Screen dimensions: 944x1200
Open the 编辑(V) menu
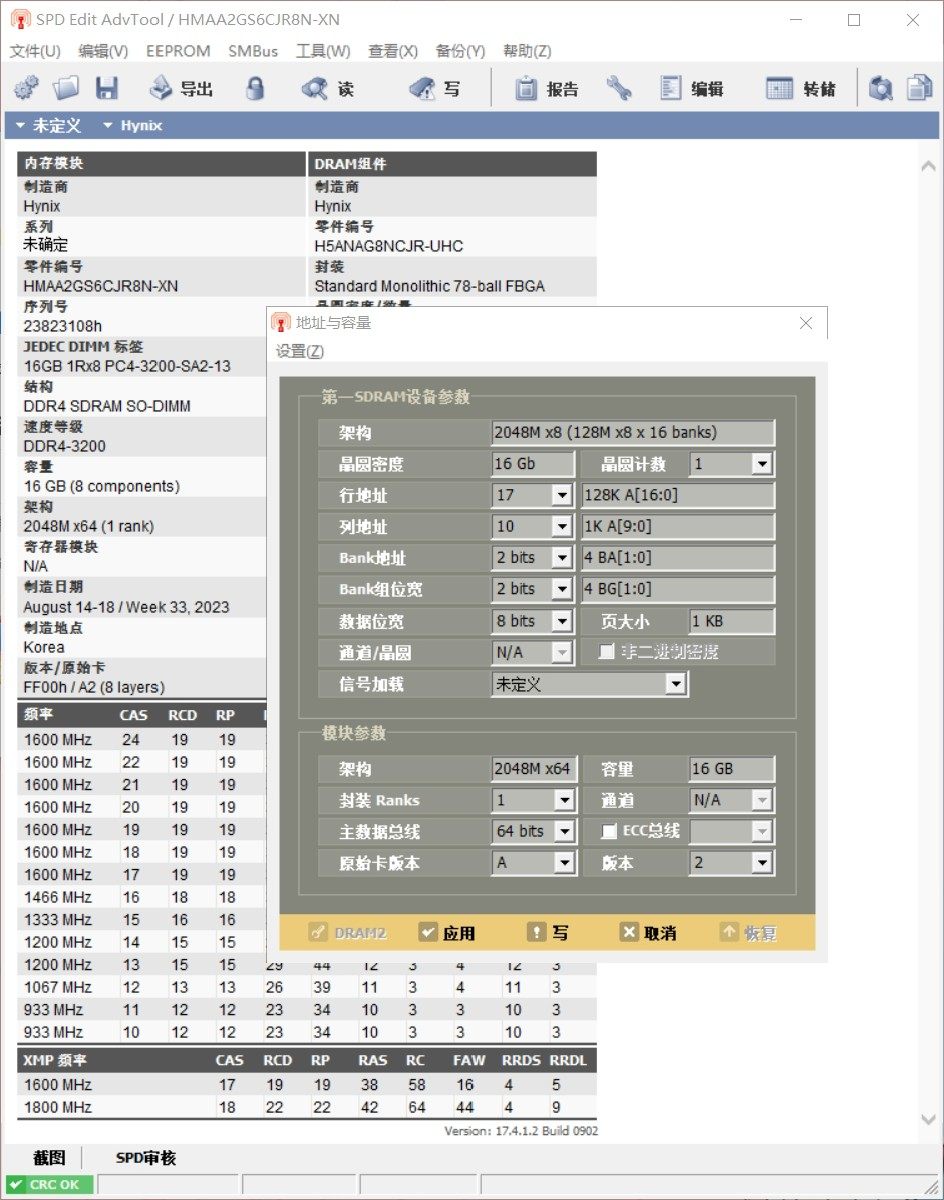[x=103, y=51]
